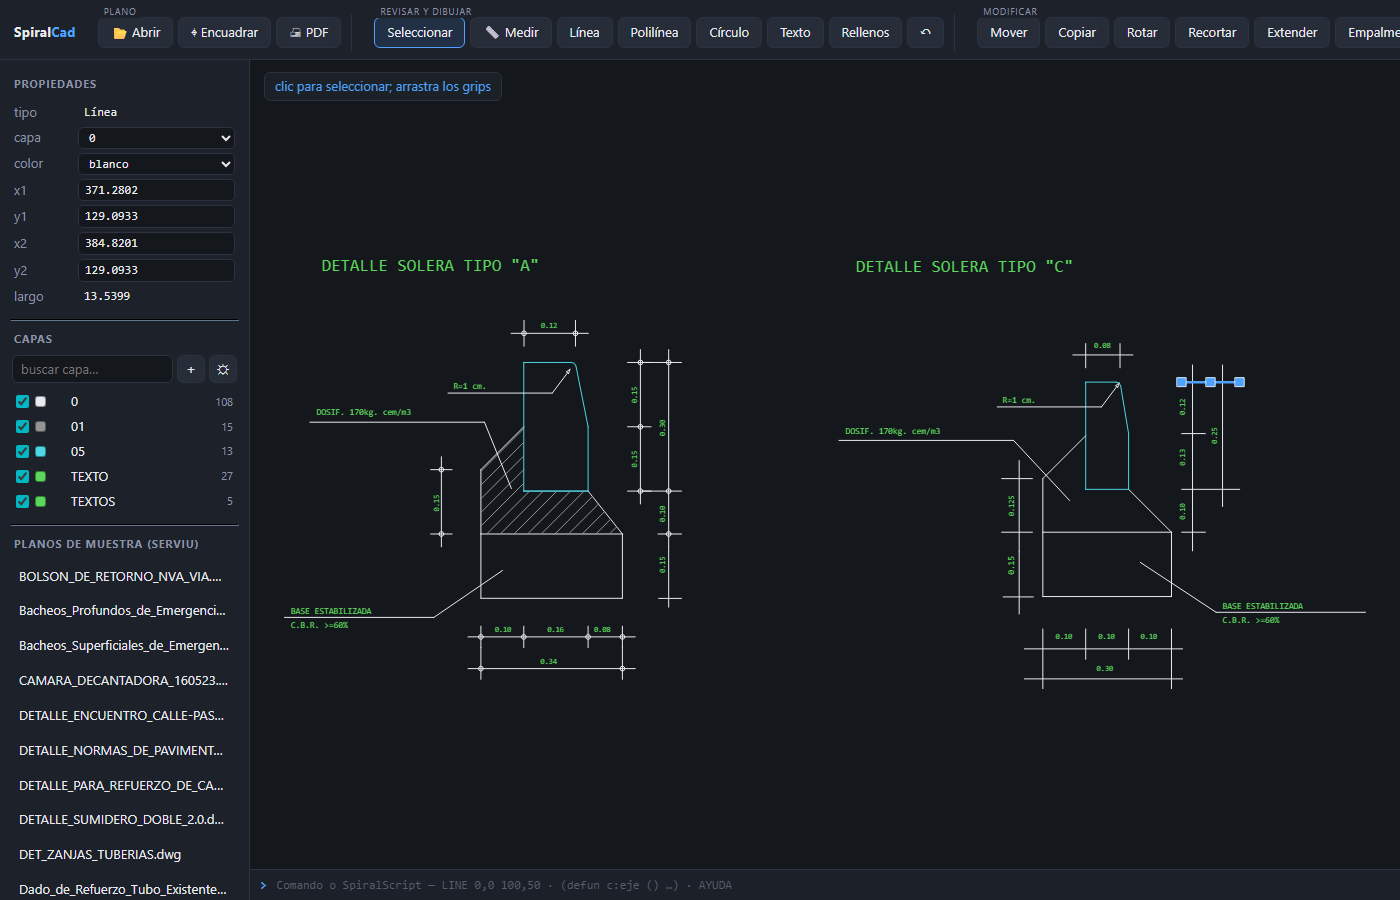This screenshot has width=1400, height=900.
Task: Click the y2 coordinate field
Action: pos(156,270)
